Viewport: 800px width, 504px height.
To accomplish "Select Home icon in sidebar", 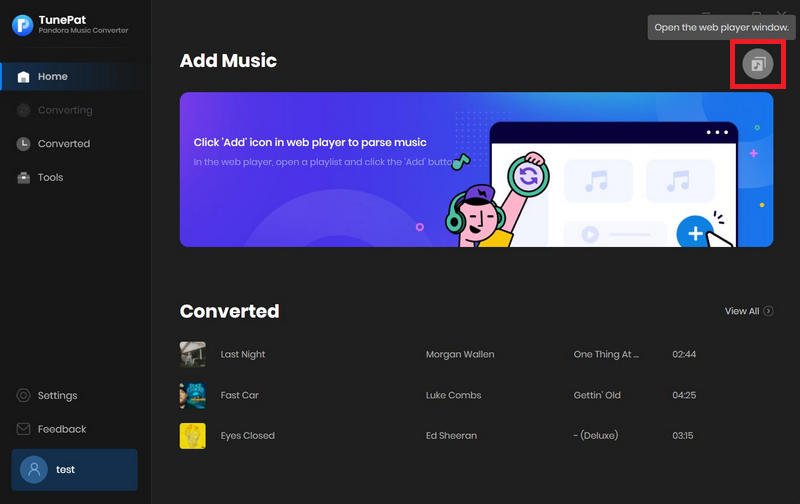I will 23,77.
